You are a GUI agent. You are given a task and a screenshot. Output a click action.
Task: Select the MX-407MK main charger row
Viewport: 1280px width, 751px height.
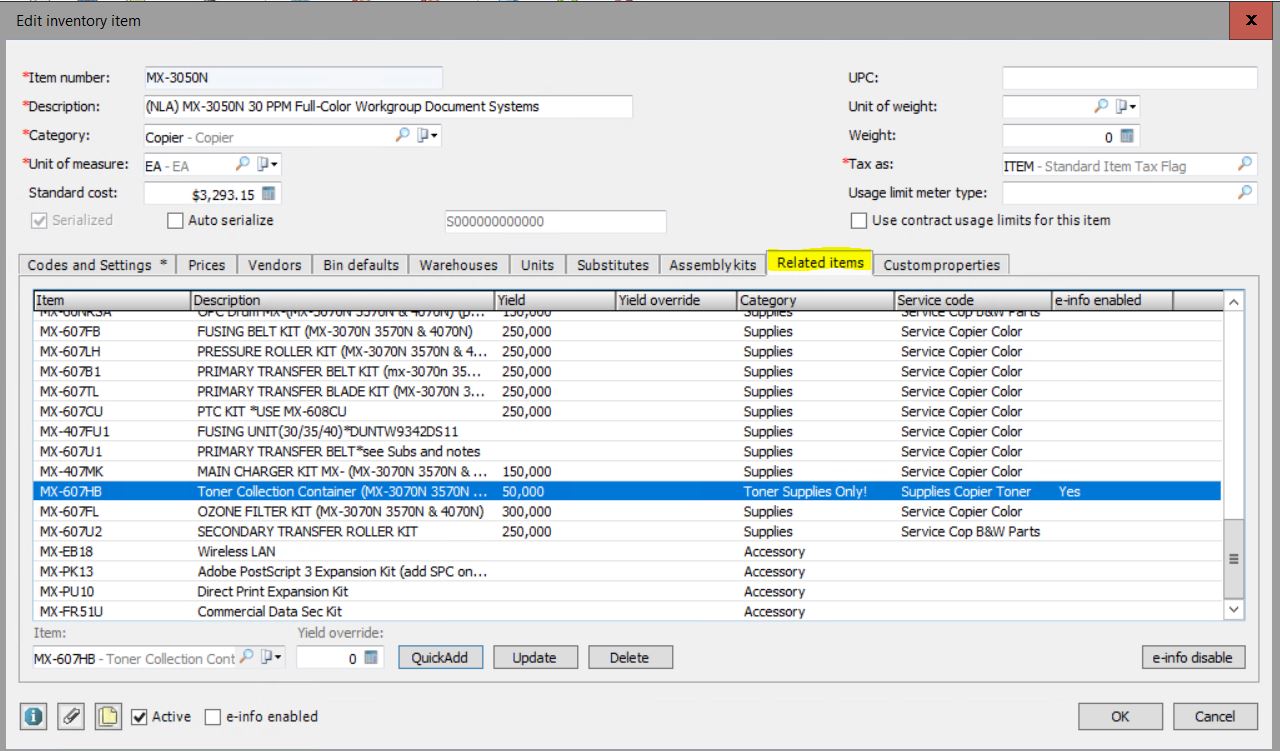point(628,471)
